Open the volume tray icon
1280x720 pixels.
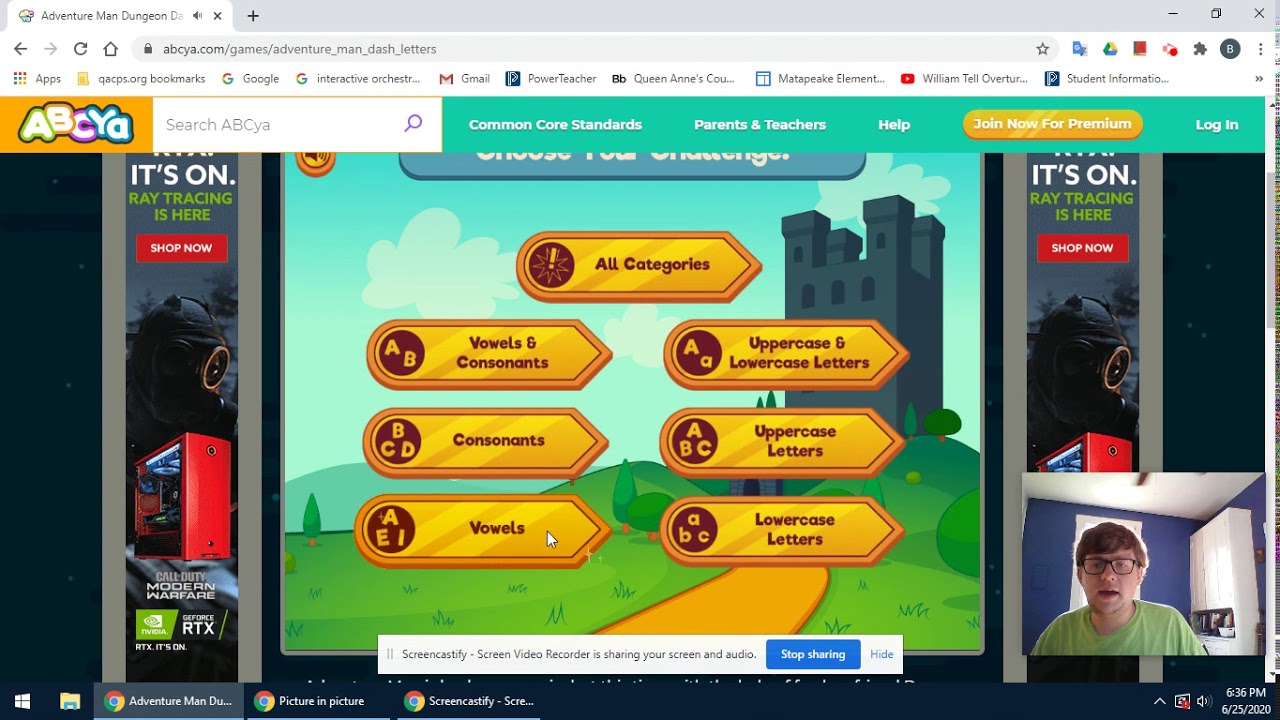point(1203,701)
